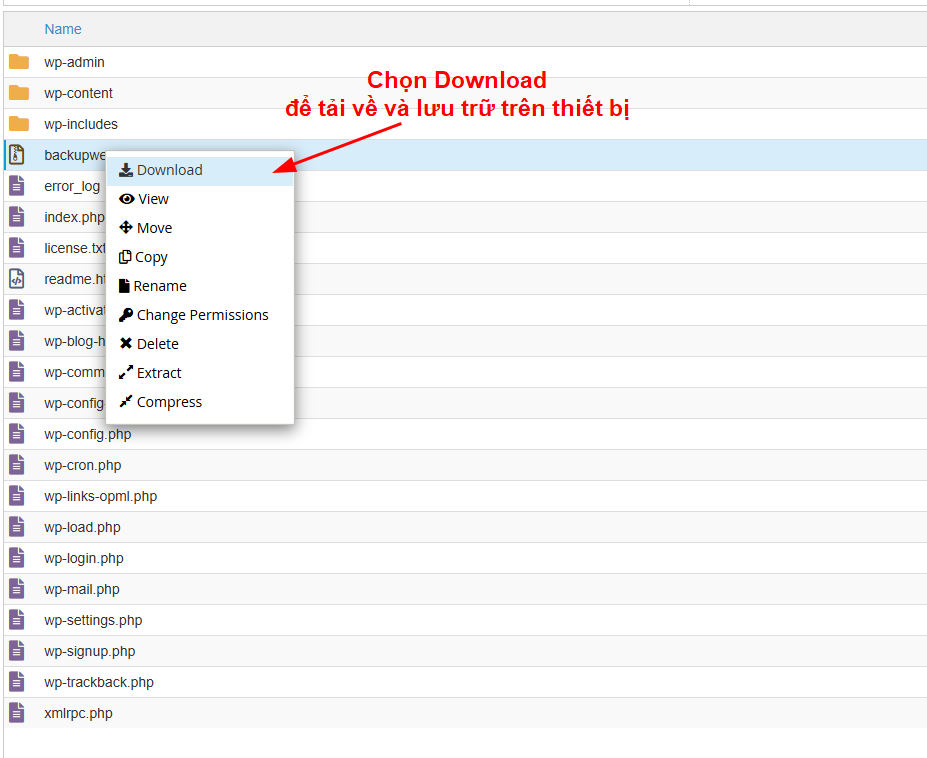This screenshot has height=758, width=927.
Task: Select the xmlrpc.php file name
Action: tap(79, 713)
